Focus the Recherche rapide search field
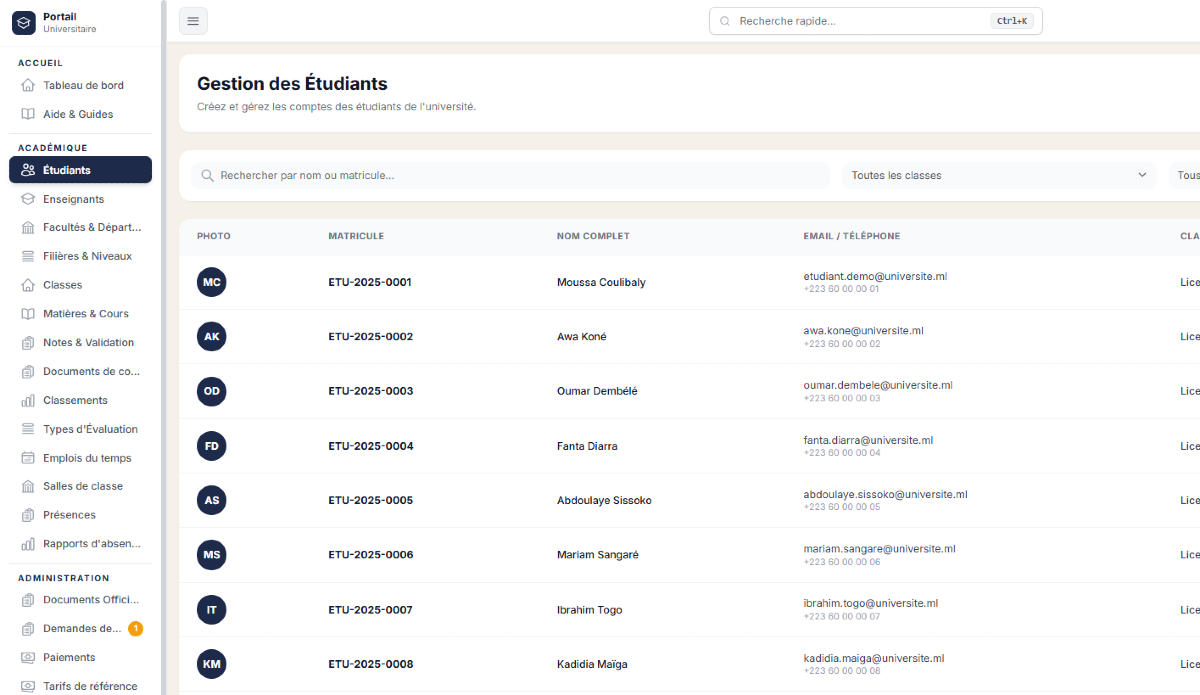This screenshot has width=1200, height=695. pyautogui.click(x=876, y=21)
